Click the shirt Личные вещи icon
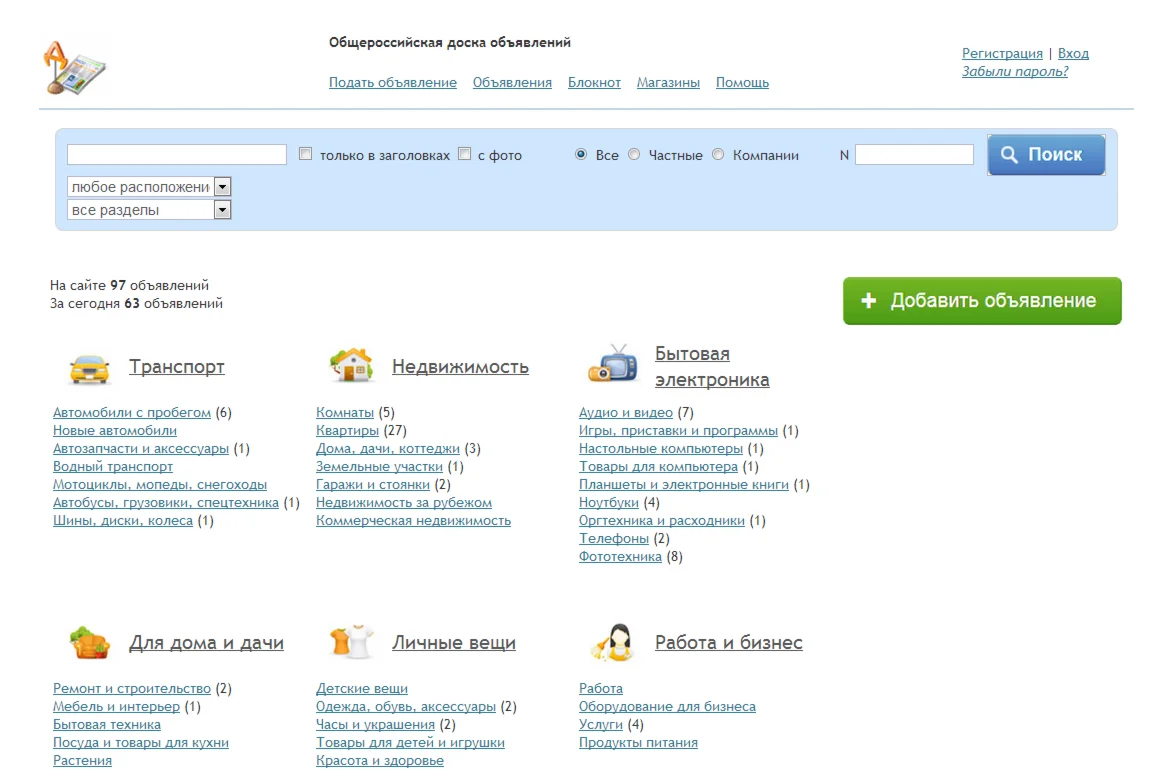 [351, 642]
